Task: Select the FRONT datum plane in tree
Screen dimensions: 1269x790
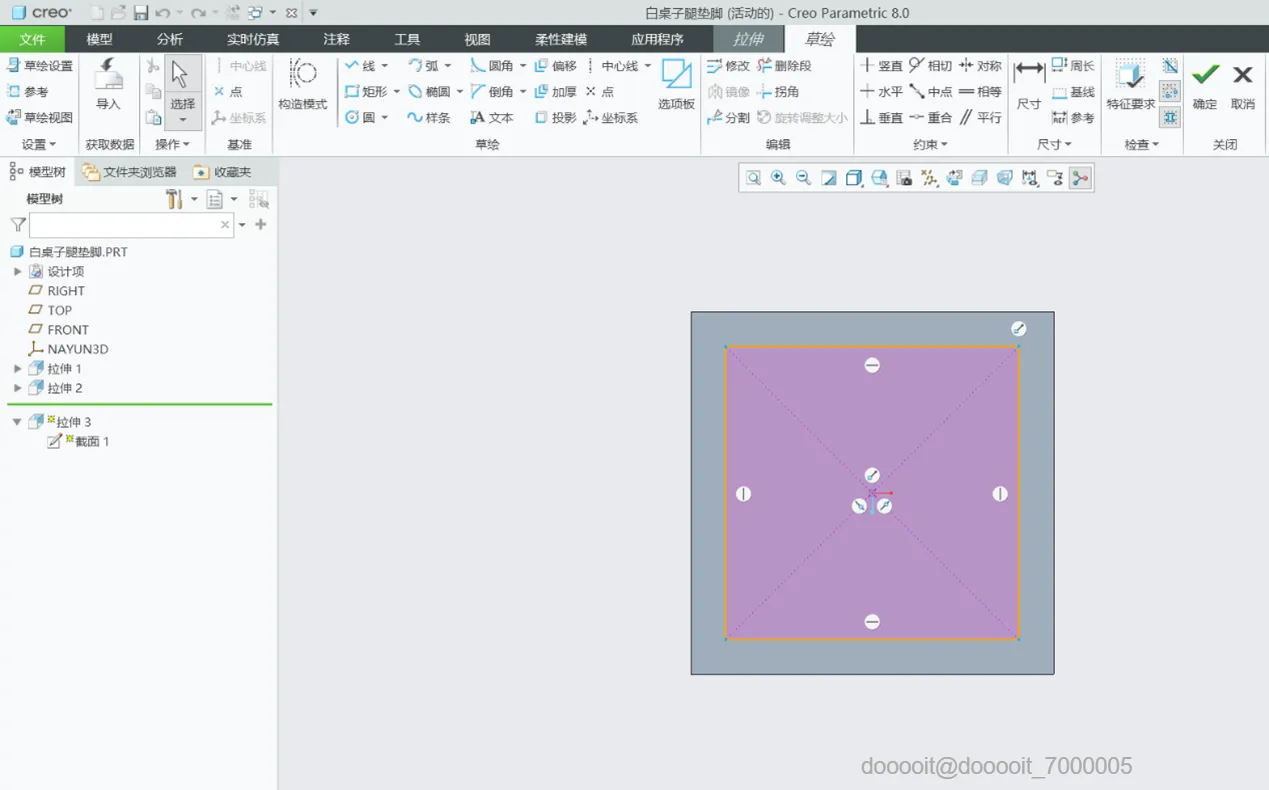Action: pos(58,330)
